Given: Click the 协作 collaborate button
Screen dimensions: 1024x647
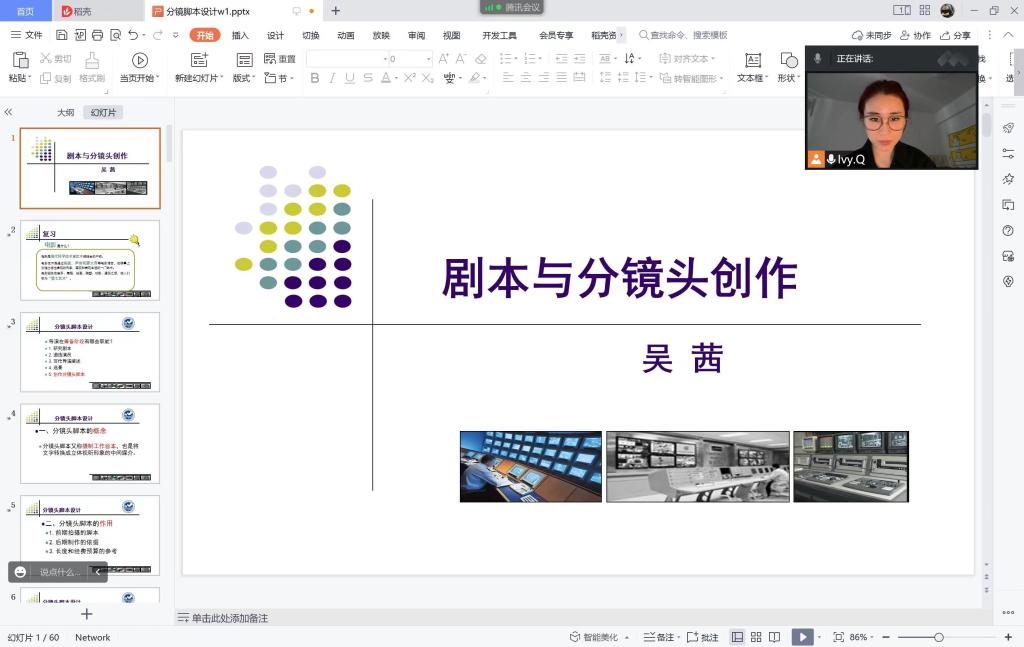Looking at the screenshot, I should 915,35.
